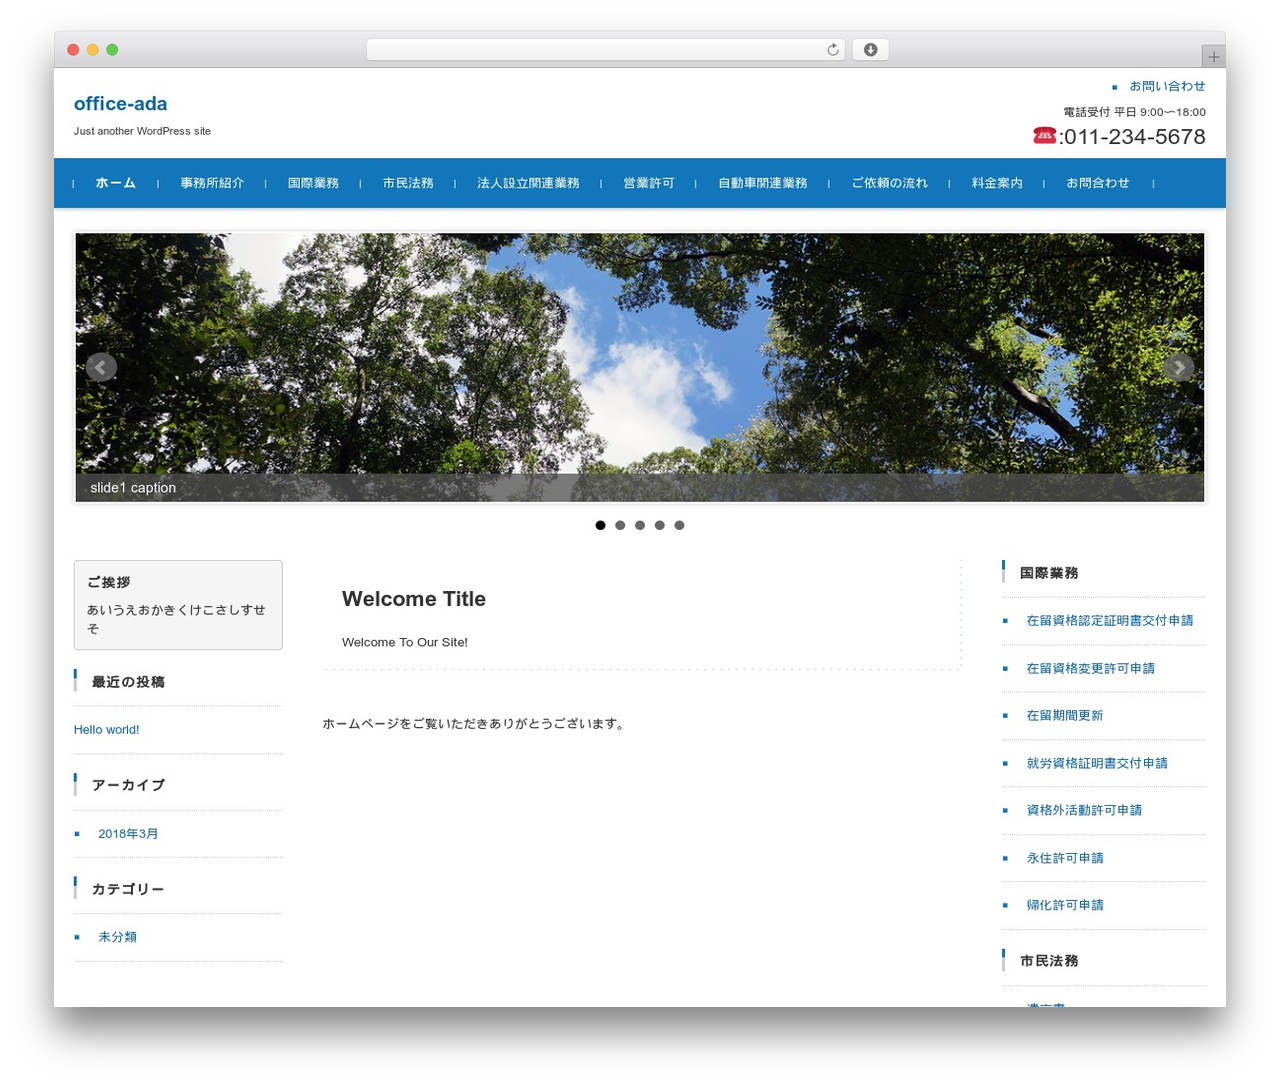This screenshot has width=1280, height=1084.
Task: Open the 市民法務 menu item
Action: pos(408,183)
